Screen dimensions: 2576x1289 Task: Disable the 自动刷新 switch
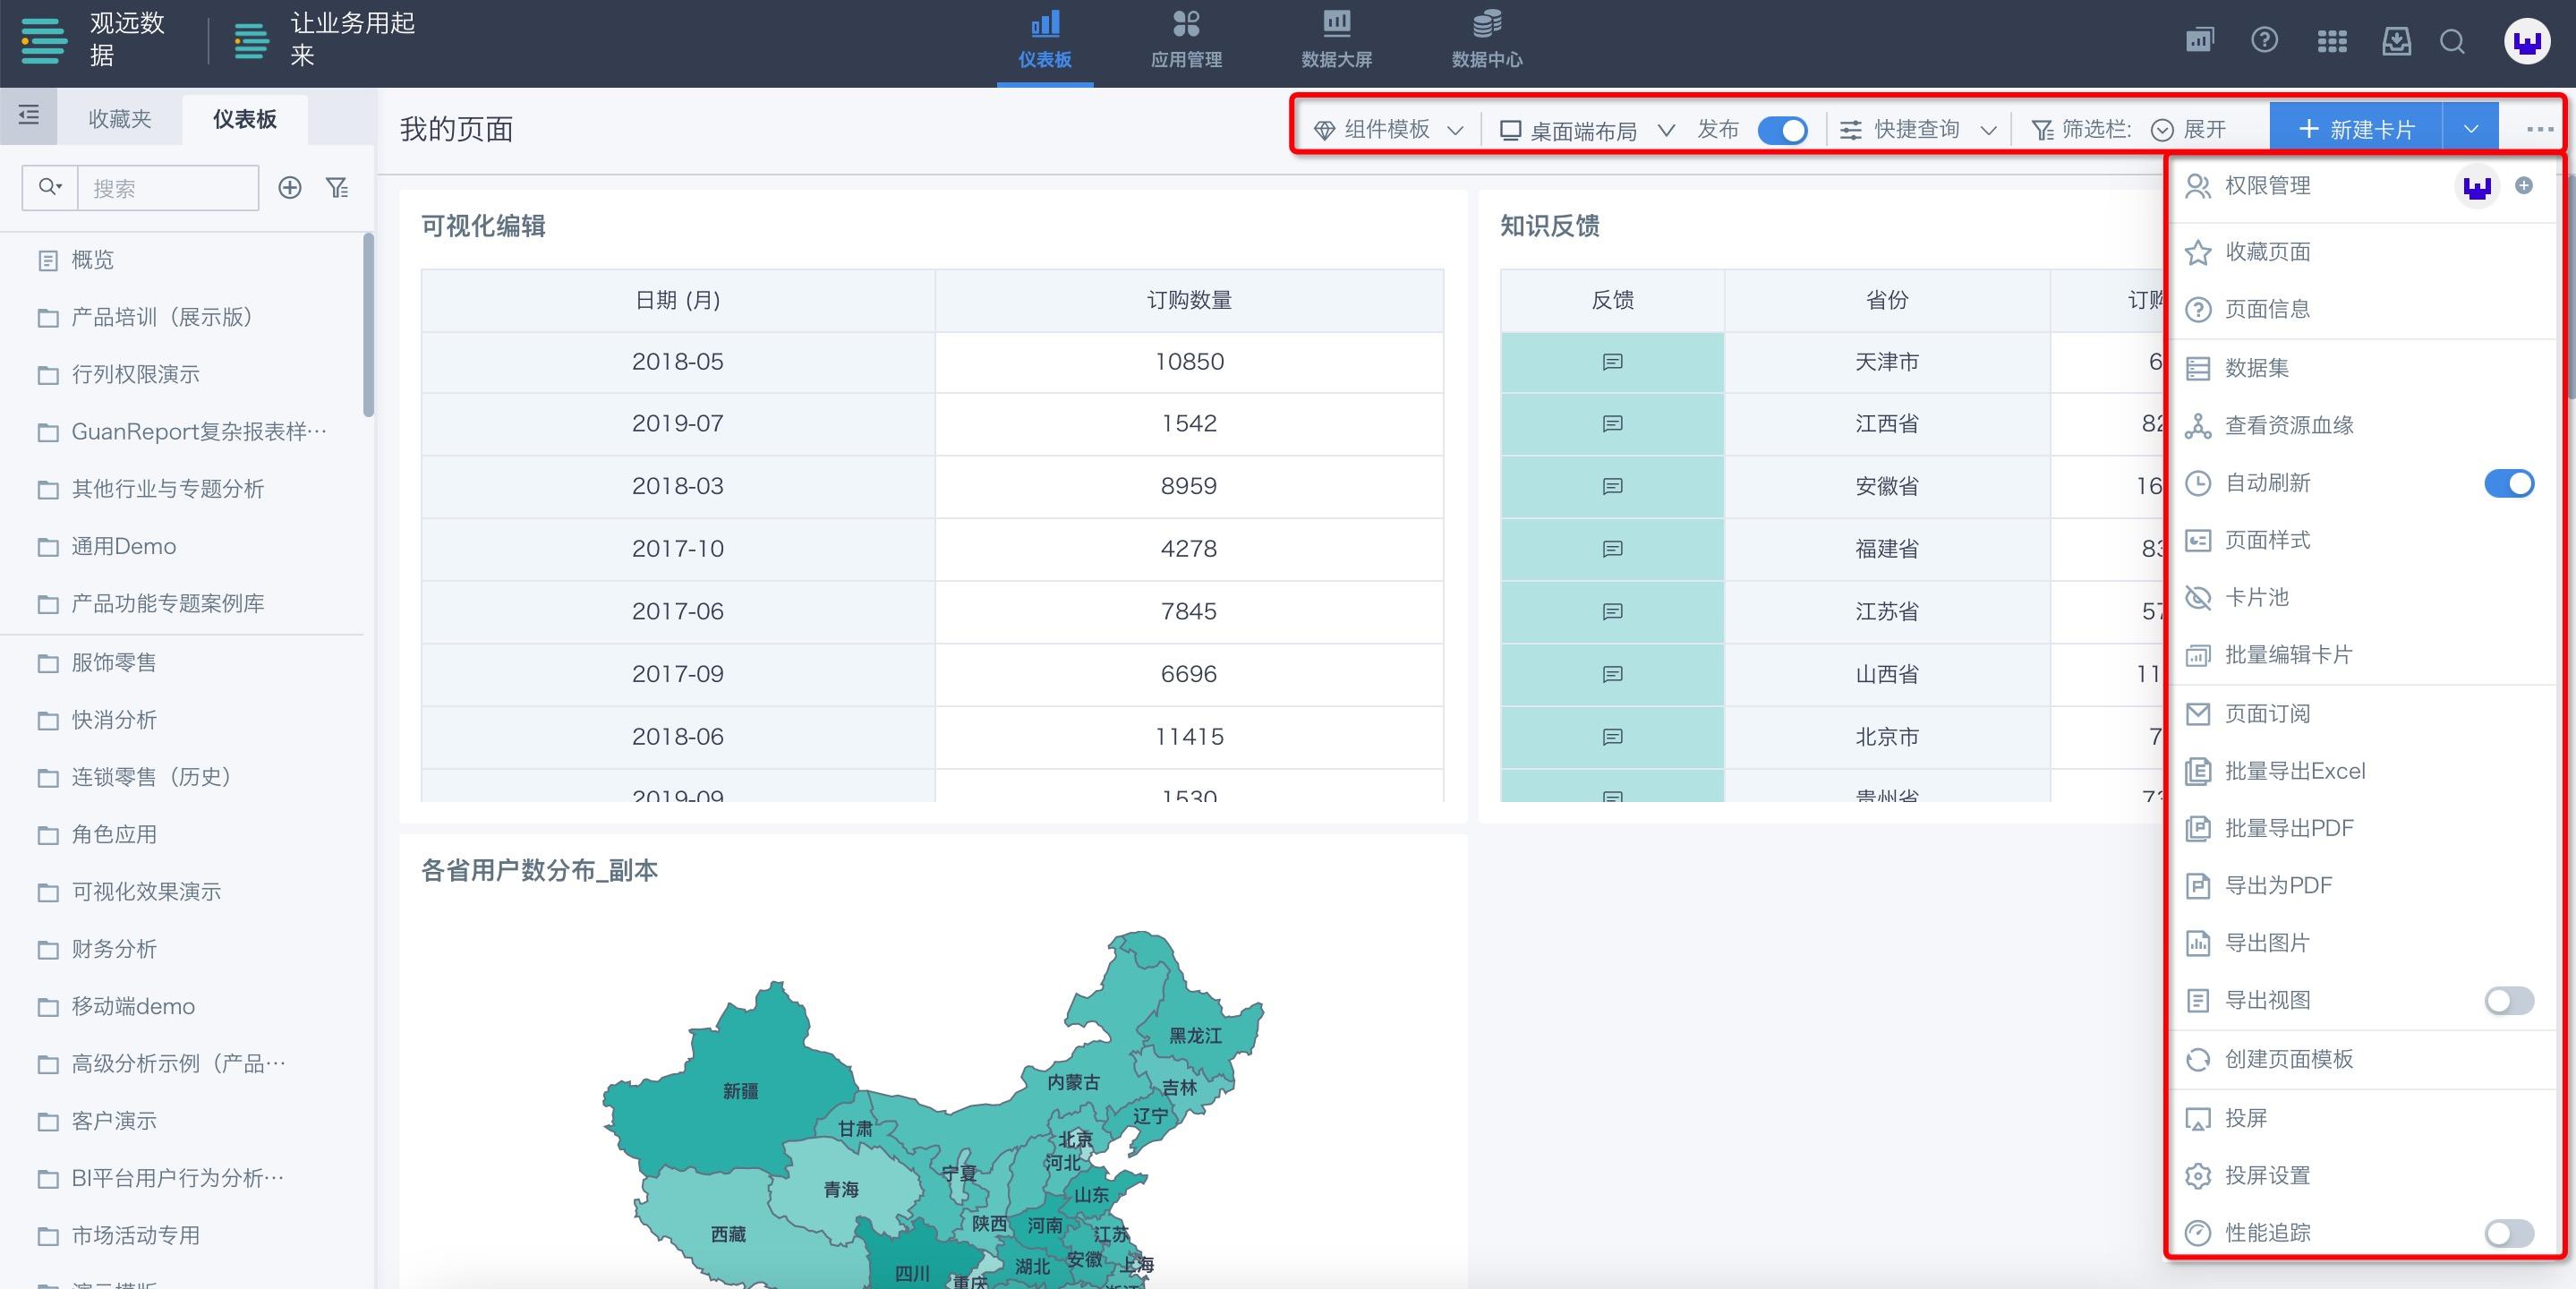pyautogui.click(x=2509, y=484)
